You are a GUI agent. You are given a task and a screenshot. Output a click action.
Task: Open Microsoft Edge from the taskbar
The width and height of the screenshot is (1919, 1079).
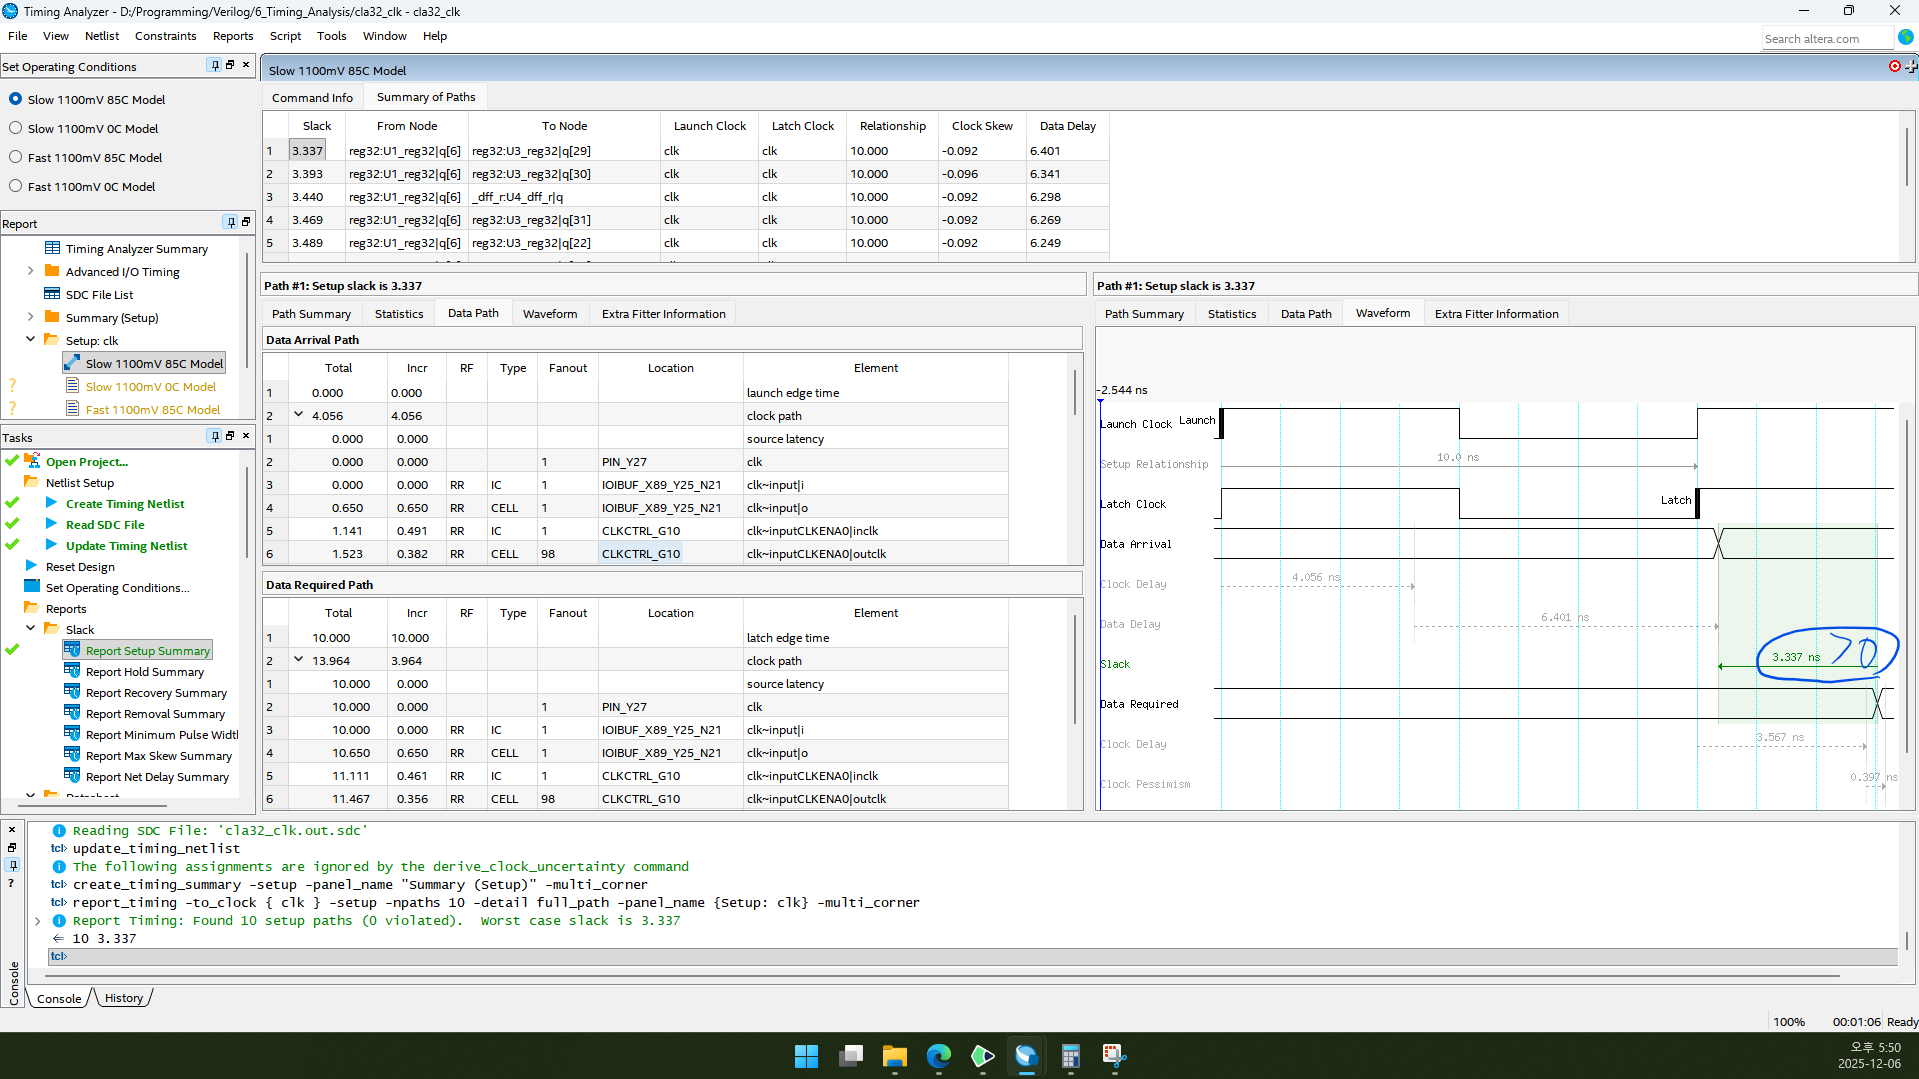938,1056
